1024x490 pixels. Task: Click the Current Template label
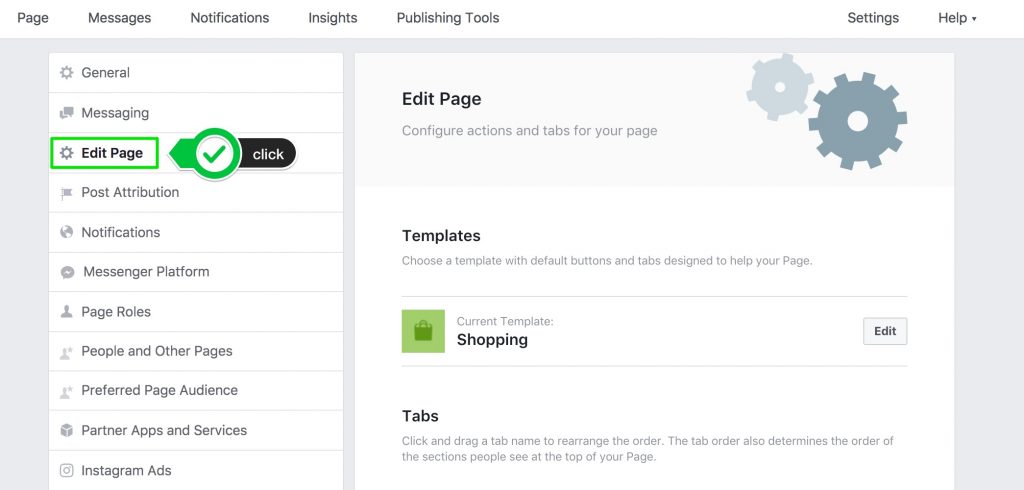(x=505, y=321)
